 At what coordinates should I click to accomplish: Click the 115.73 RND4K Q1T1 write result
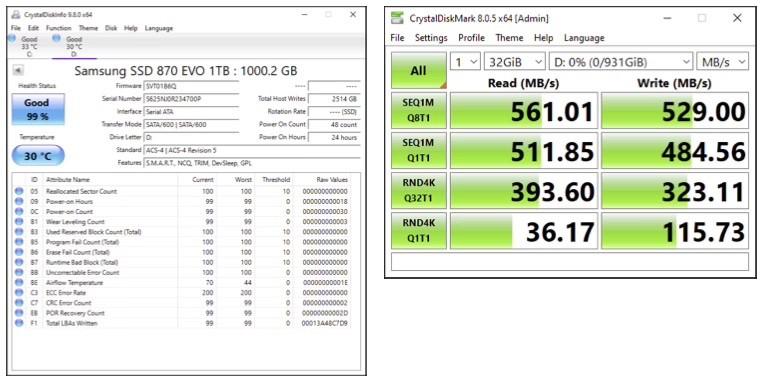(675, 231)
